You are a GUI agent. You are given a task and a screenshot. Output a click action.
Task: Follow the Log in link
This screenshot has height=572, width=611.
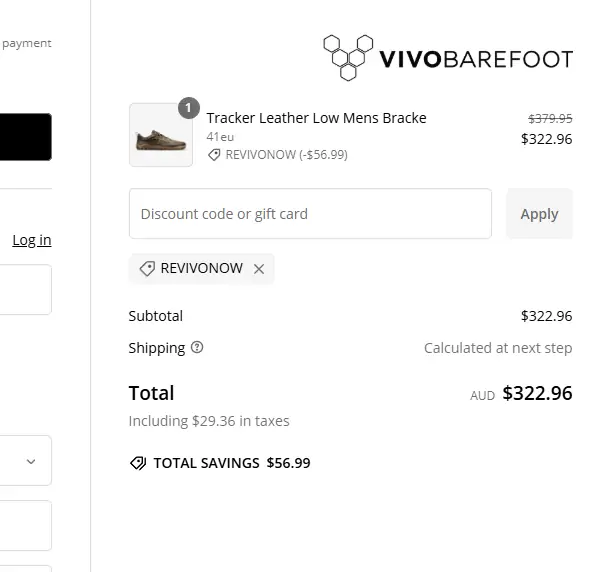click(x=31, y=240)
